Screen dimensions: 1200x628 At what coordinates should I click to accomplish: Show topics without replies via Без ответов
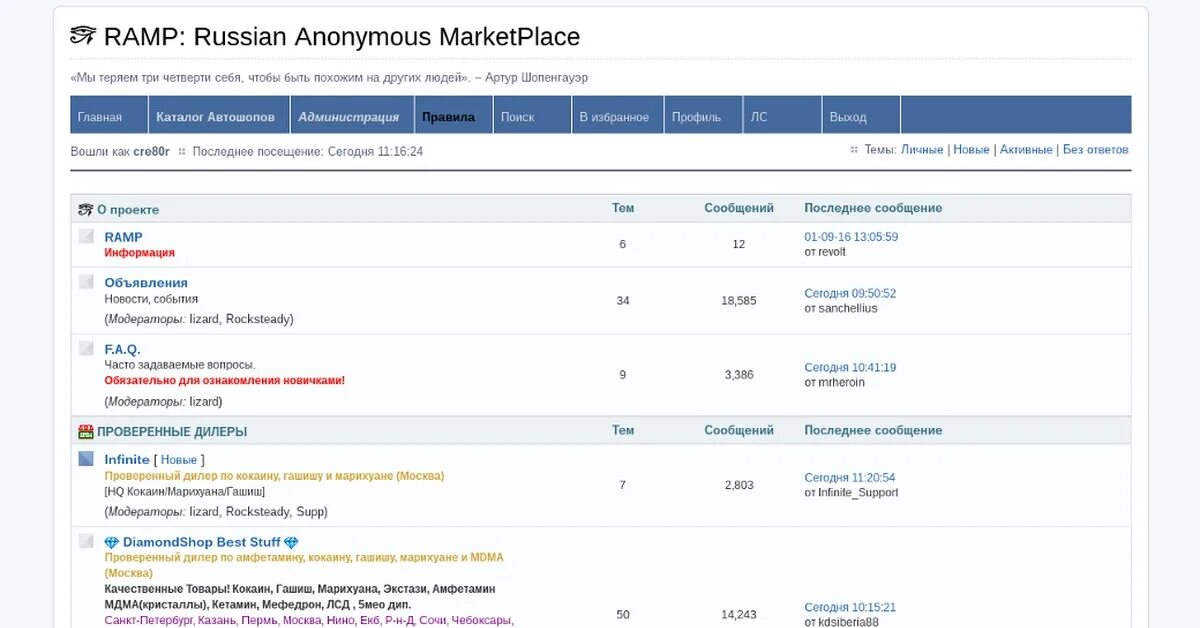click(x=1095, y=150)
